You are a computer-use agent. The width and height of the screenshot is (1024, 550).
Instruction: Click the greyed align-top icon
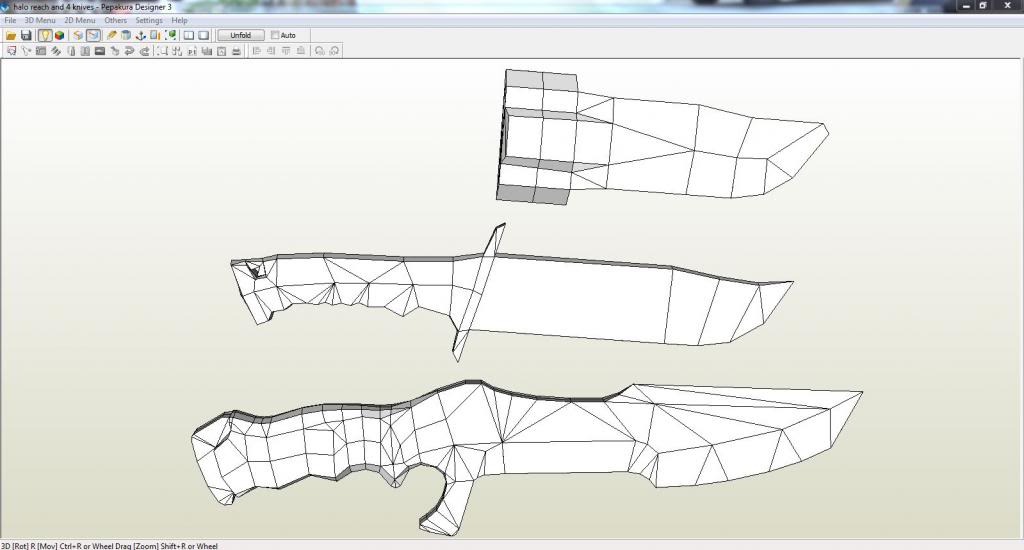(286, 51)
